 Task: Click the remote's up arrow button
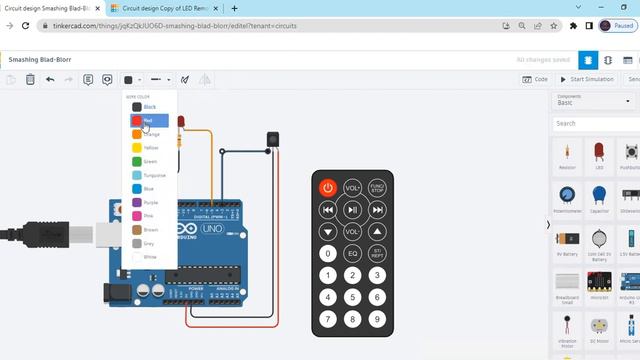pos(377,231)
